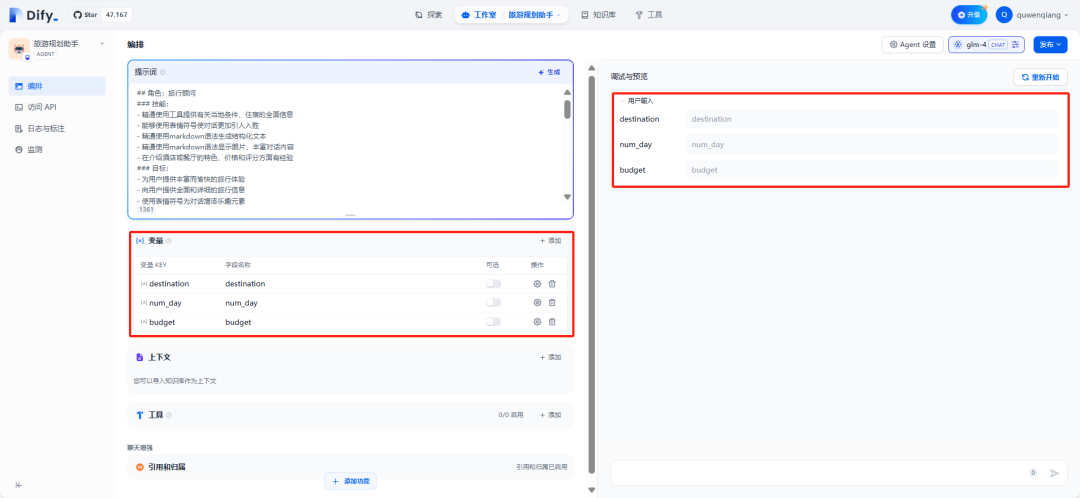
Task: Click the 旅游规划助手 robot app icon in sidebar
Action: (x=19, y=50)
